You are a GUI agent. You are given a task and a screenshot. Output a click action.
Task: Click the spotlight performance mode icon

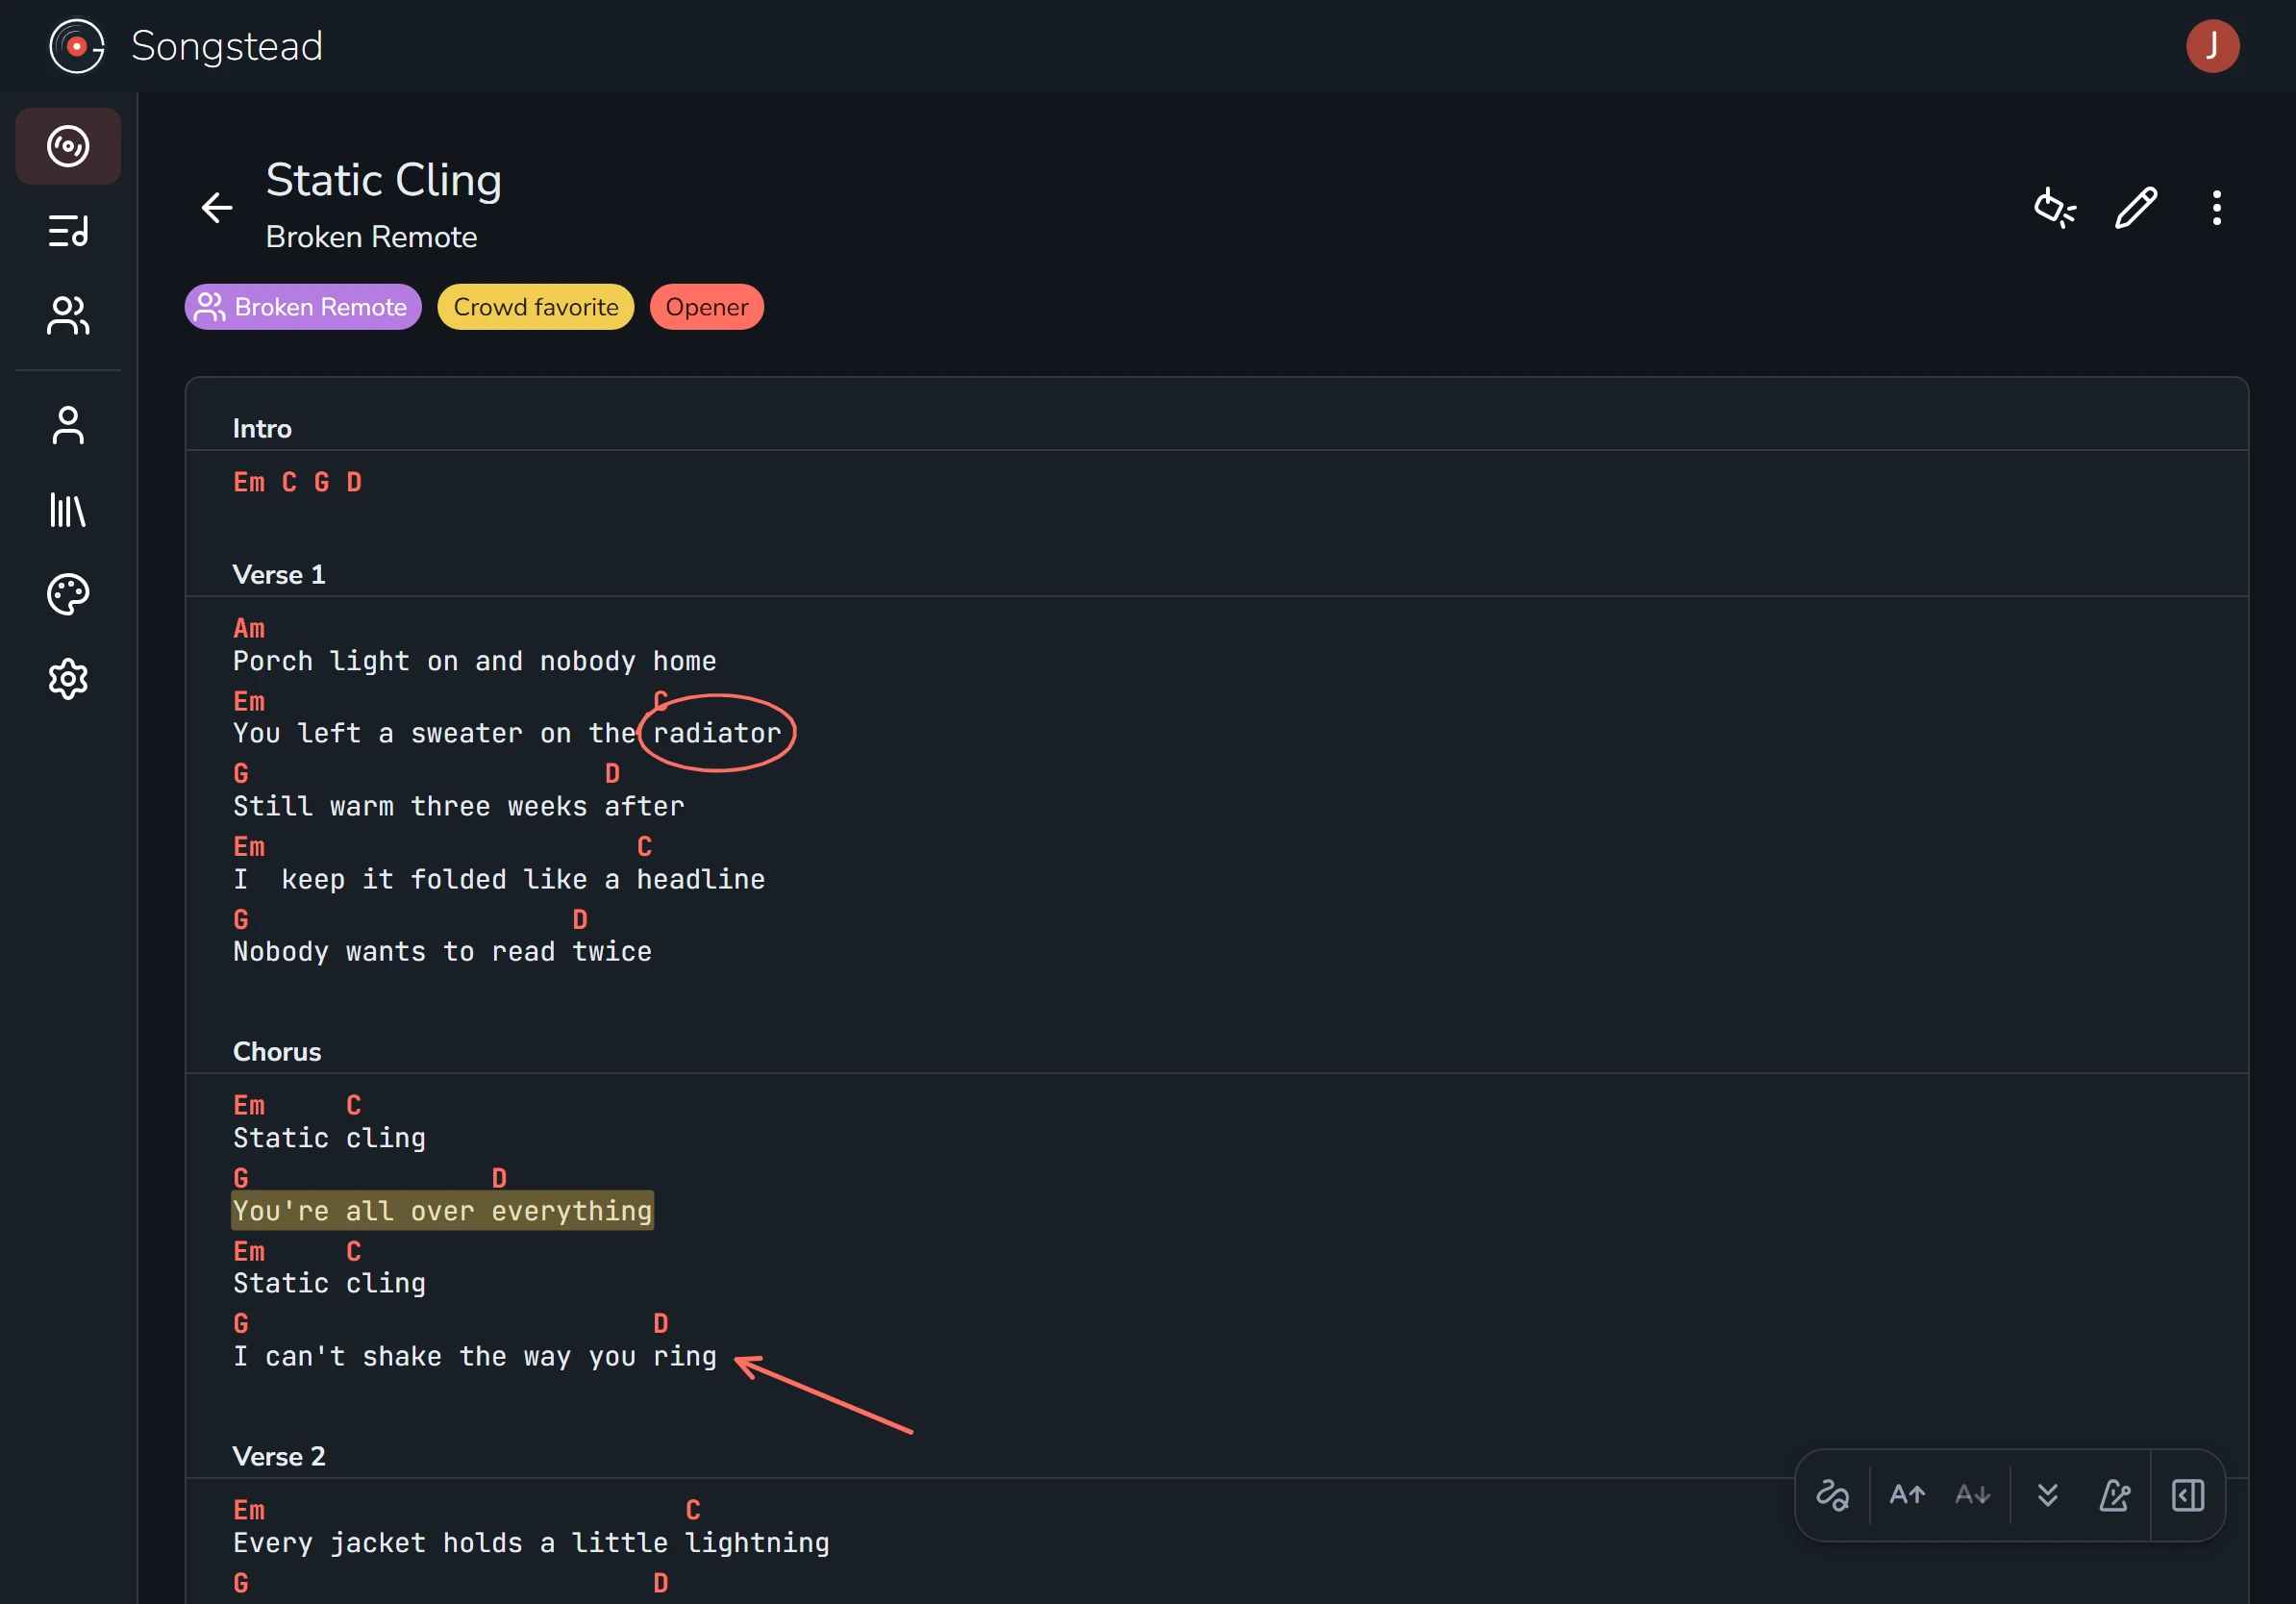[x=2055, y=208]
